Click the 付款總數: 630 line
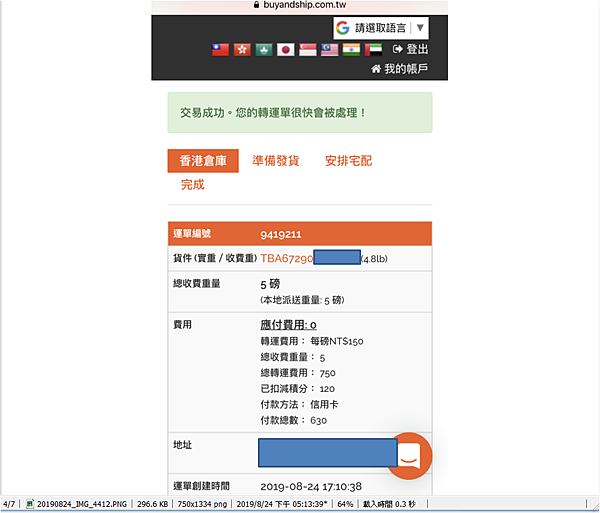This screenshot has width=600, height=513. [293, 420]
